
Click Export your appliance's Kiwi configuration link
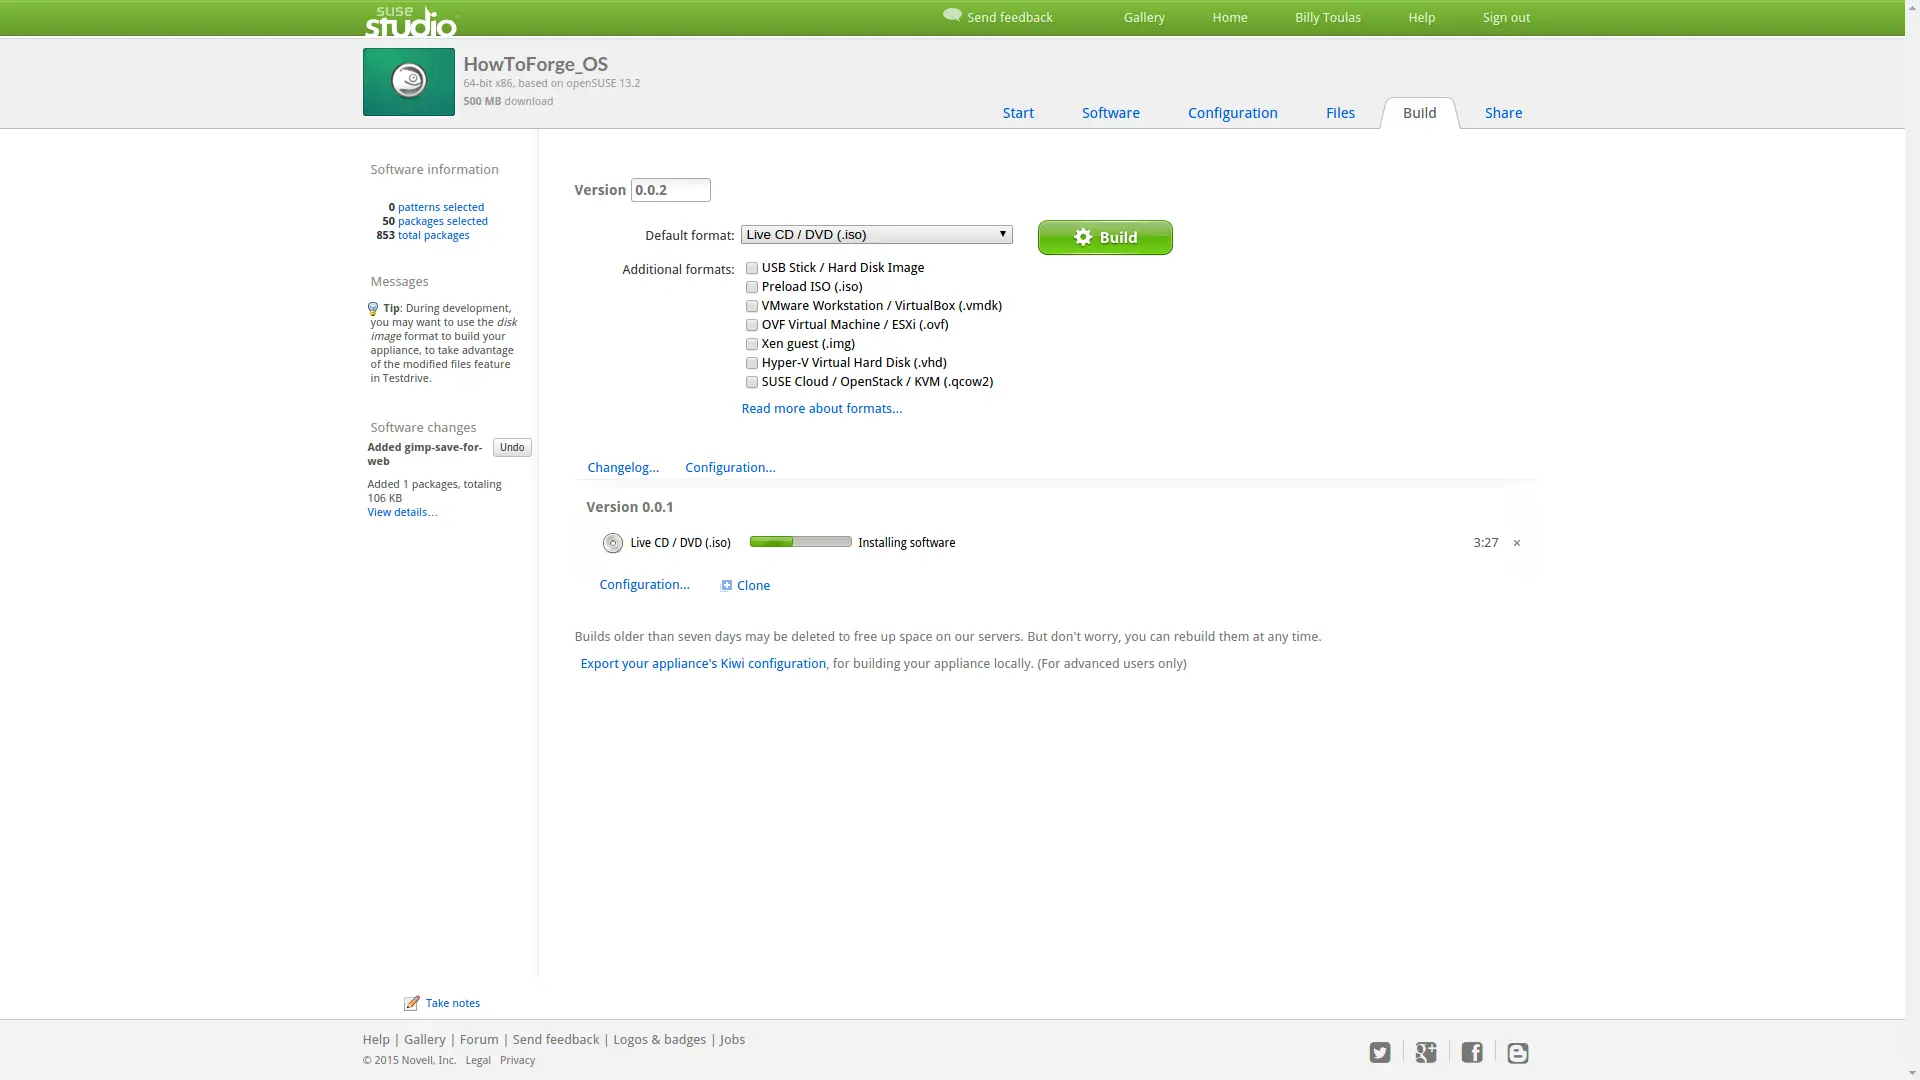click(703, 664)
